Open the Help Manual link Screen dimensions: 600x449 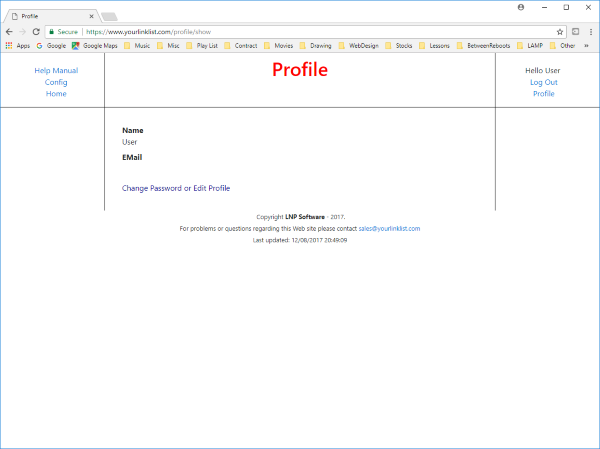click(x=56, y=71)
